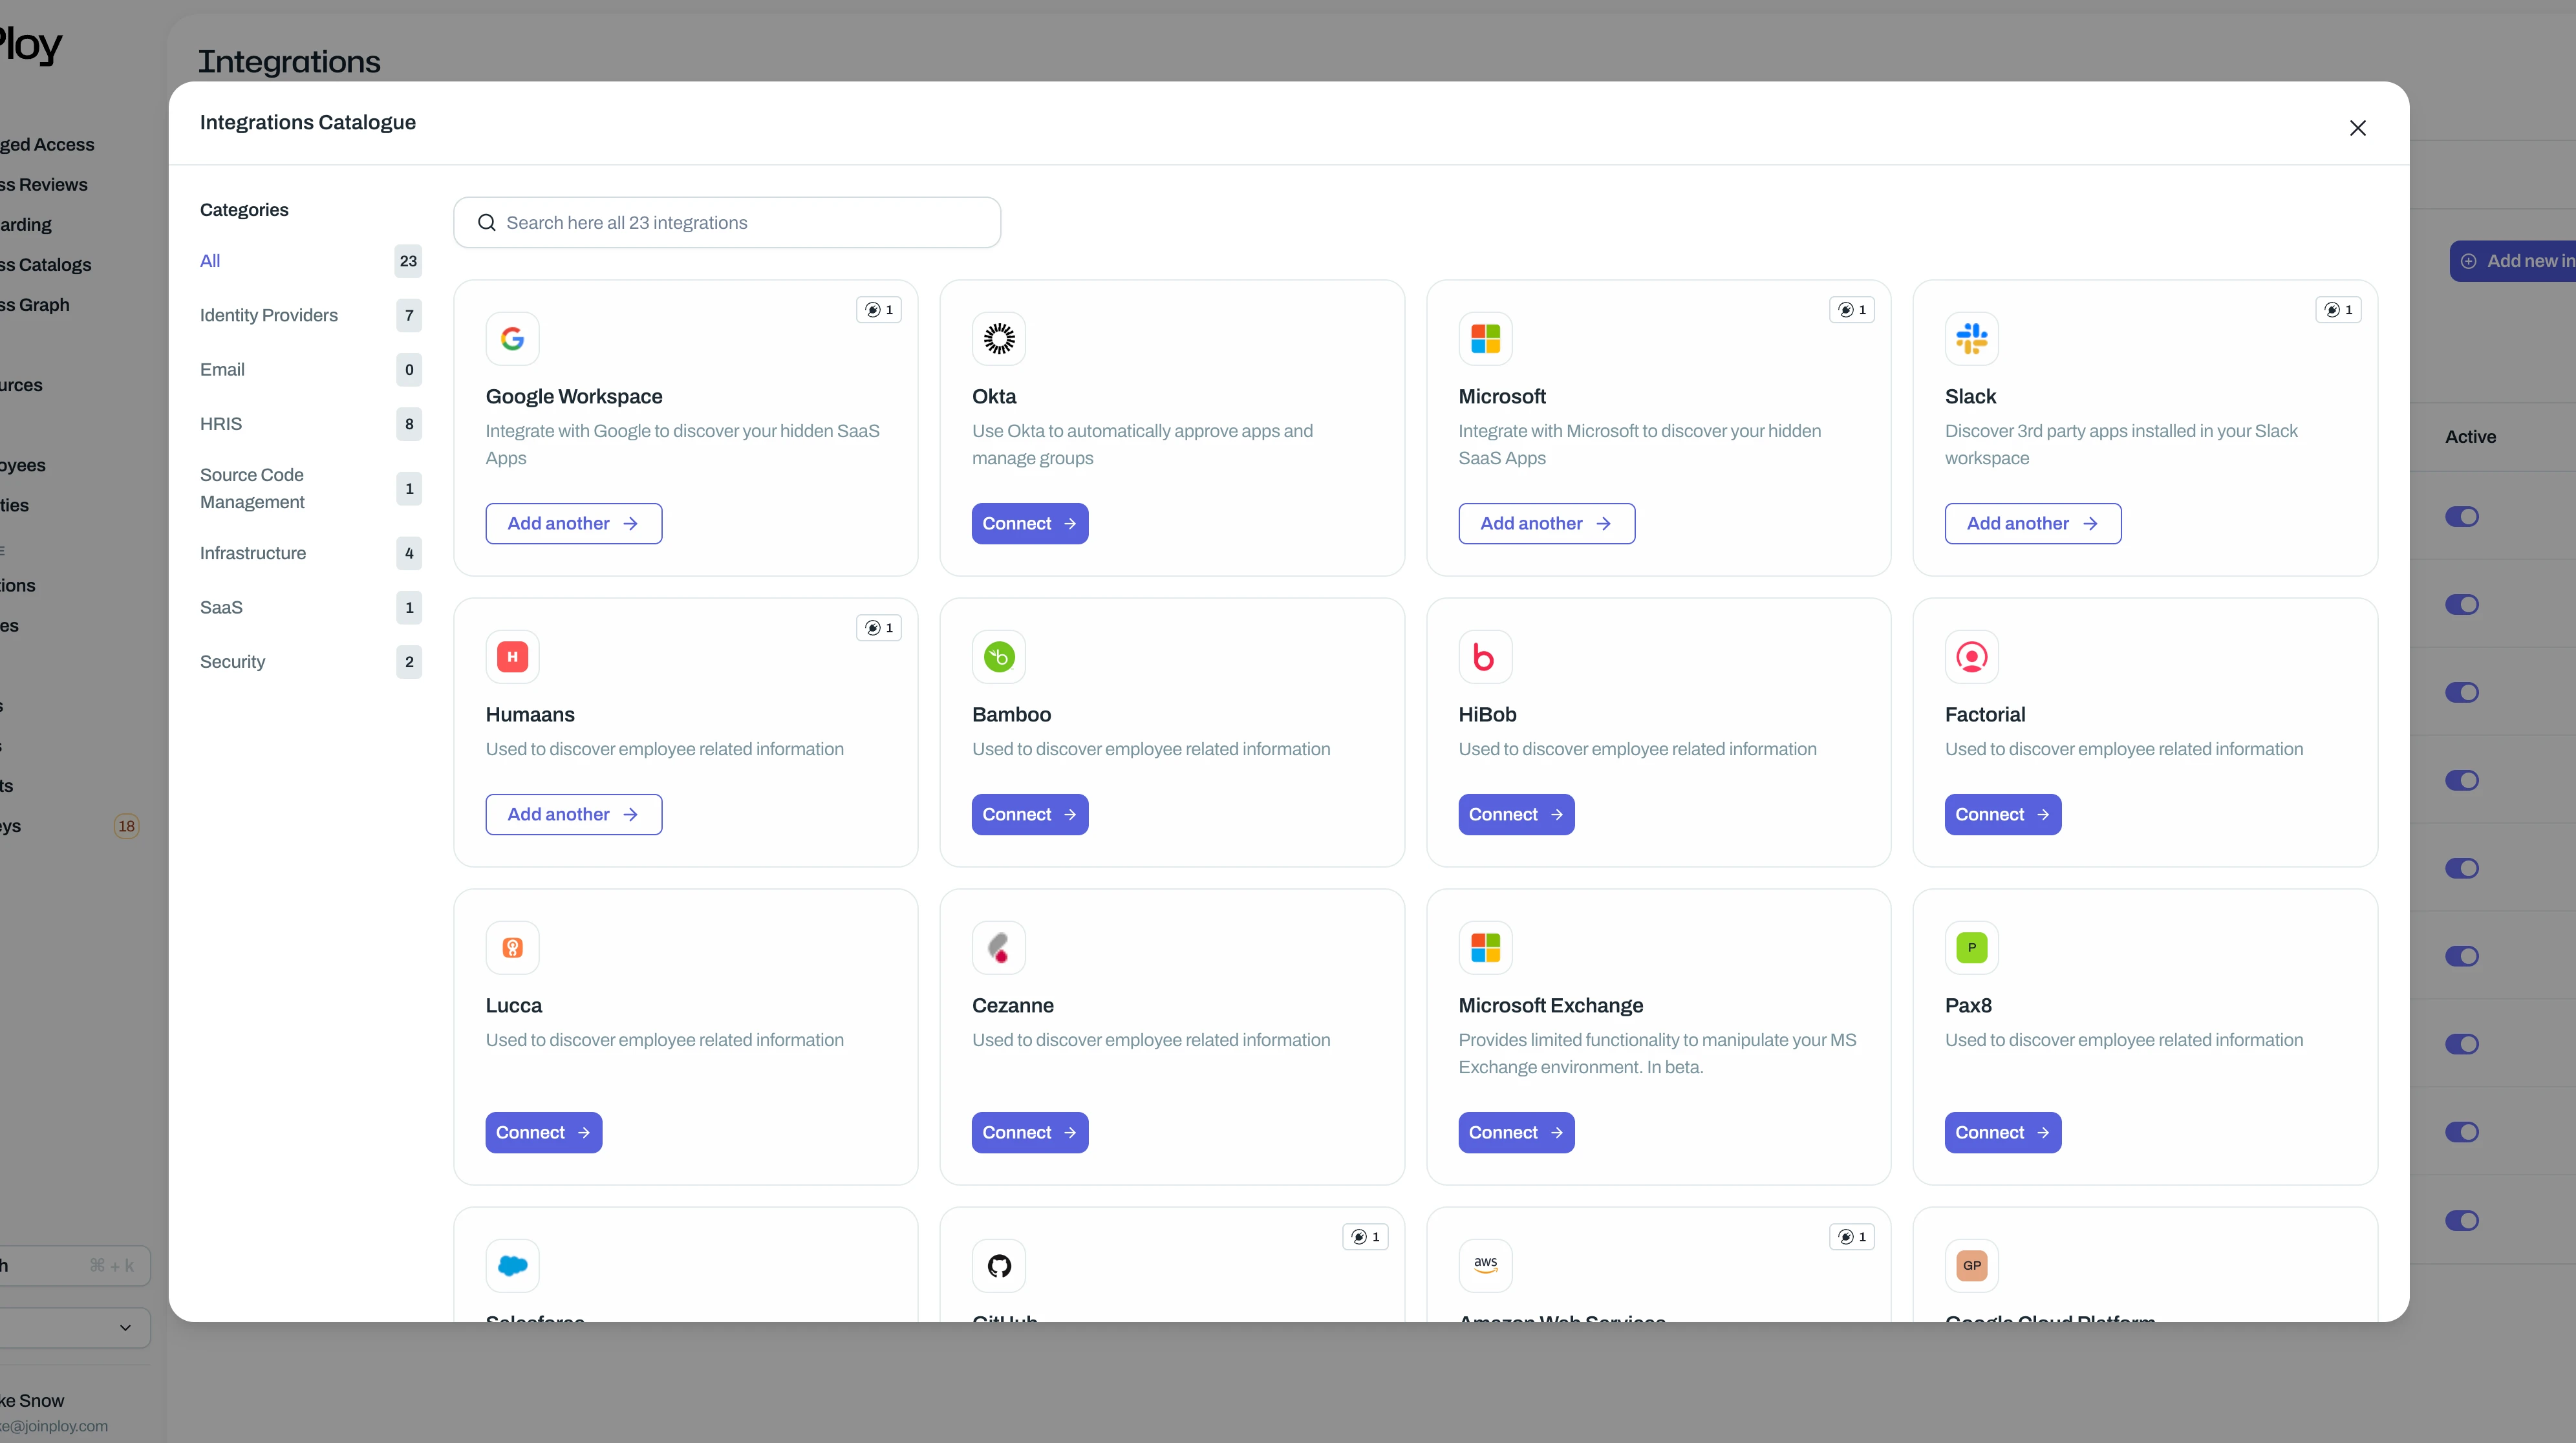The height and width of the screenshot is (1443, 2576).
Task: Click the Microsoft card's four-square logo
Action: point(1485,339)
